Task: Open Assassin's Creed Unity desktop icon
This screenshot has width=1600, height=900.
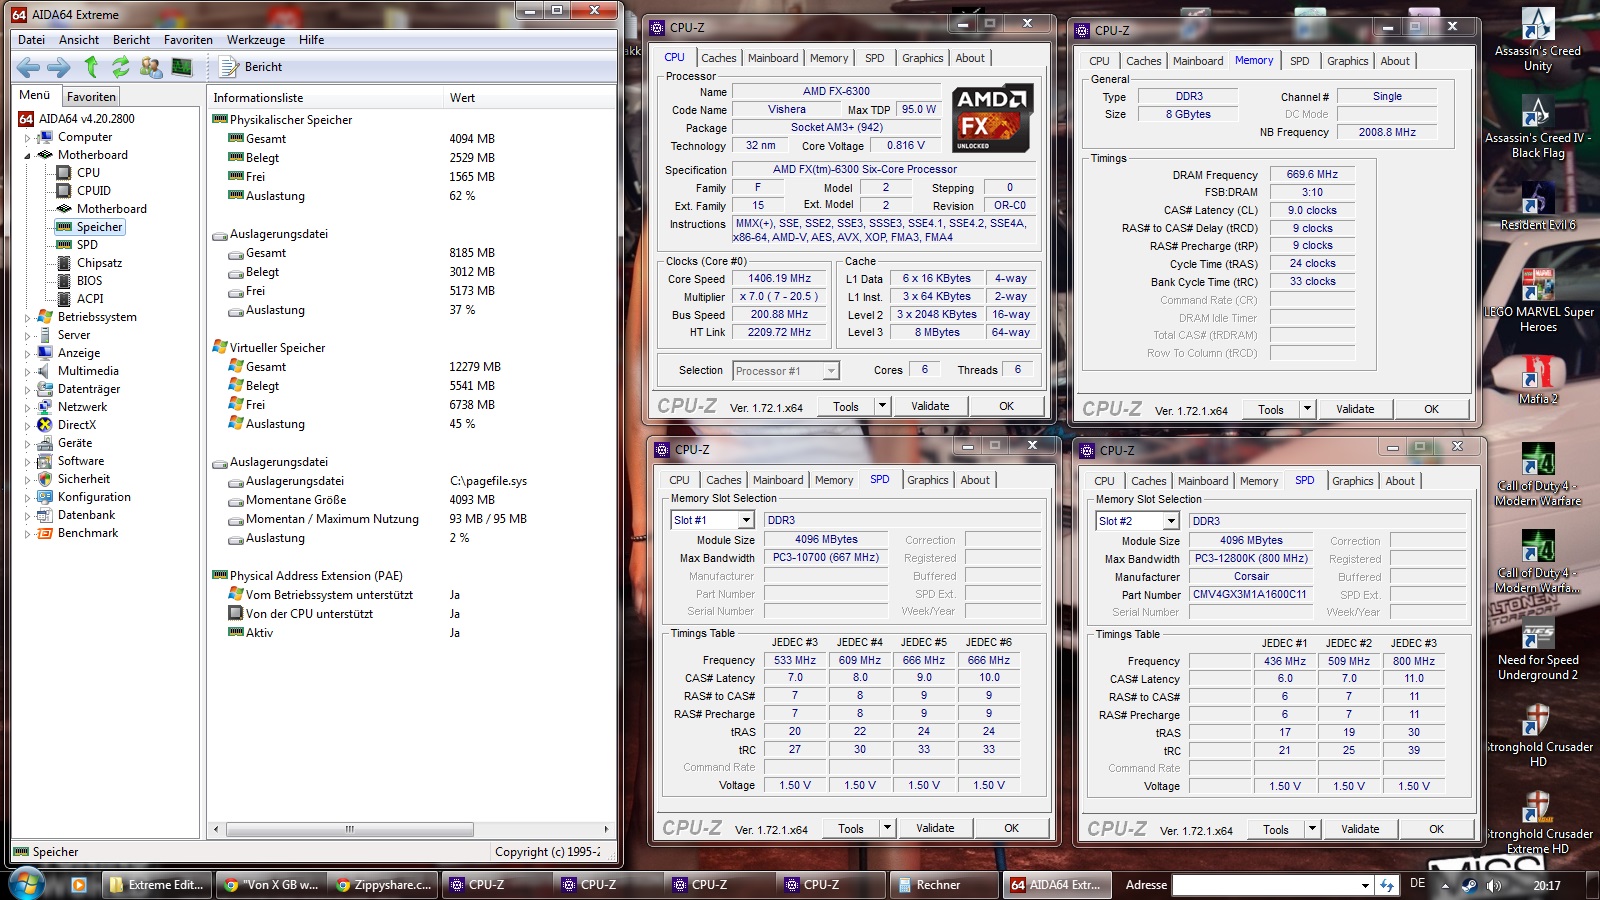Action: coord(1538,40)
